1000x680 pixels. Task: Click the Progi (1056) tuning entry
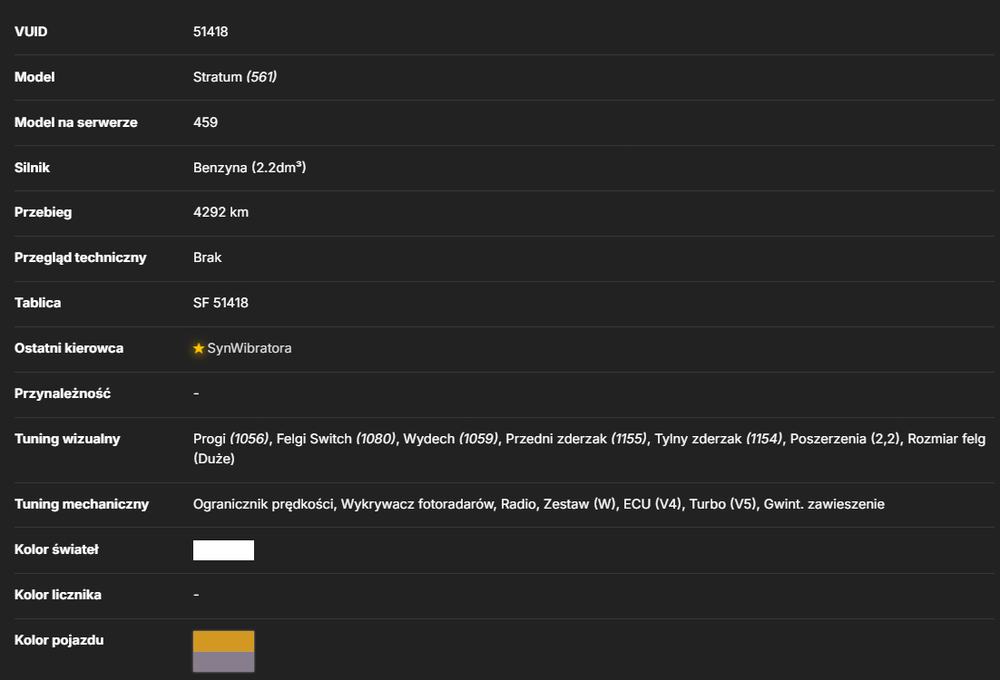click(231, 439)
